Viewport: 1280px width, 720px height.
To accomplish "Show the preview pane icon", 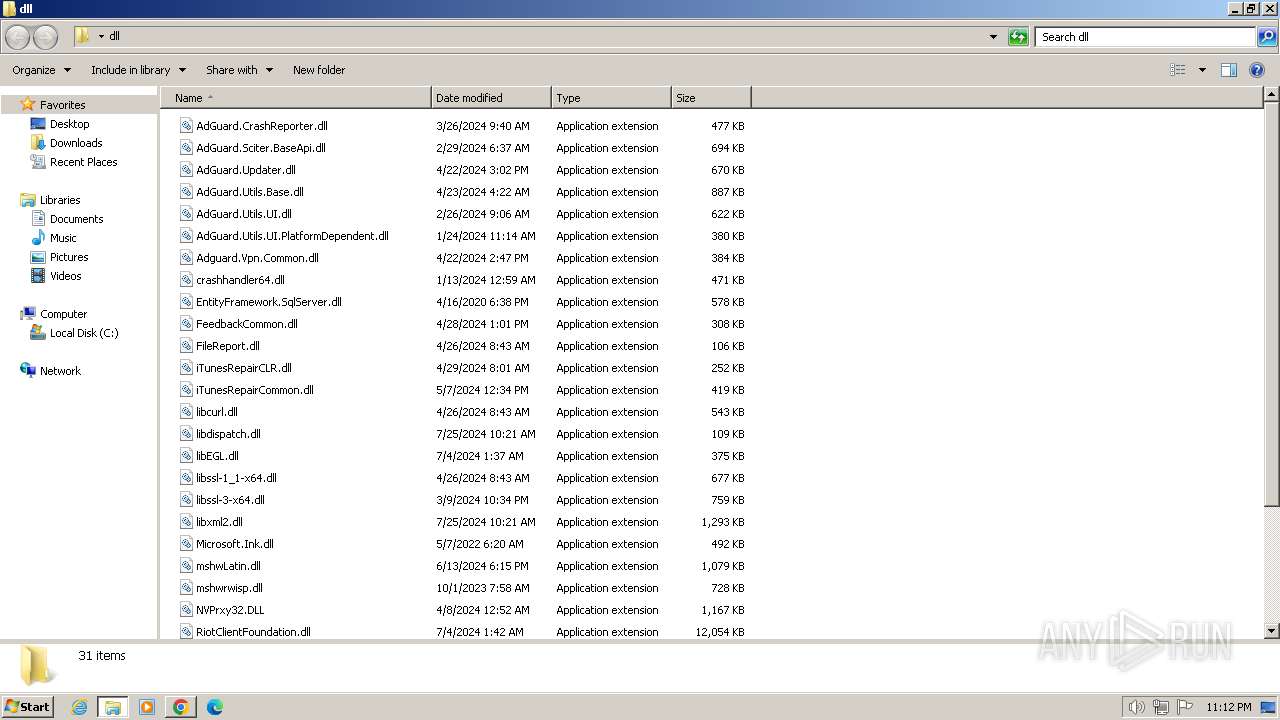I will 1229,70.
